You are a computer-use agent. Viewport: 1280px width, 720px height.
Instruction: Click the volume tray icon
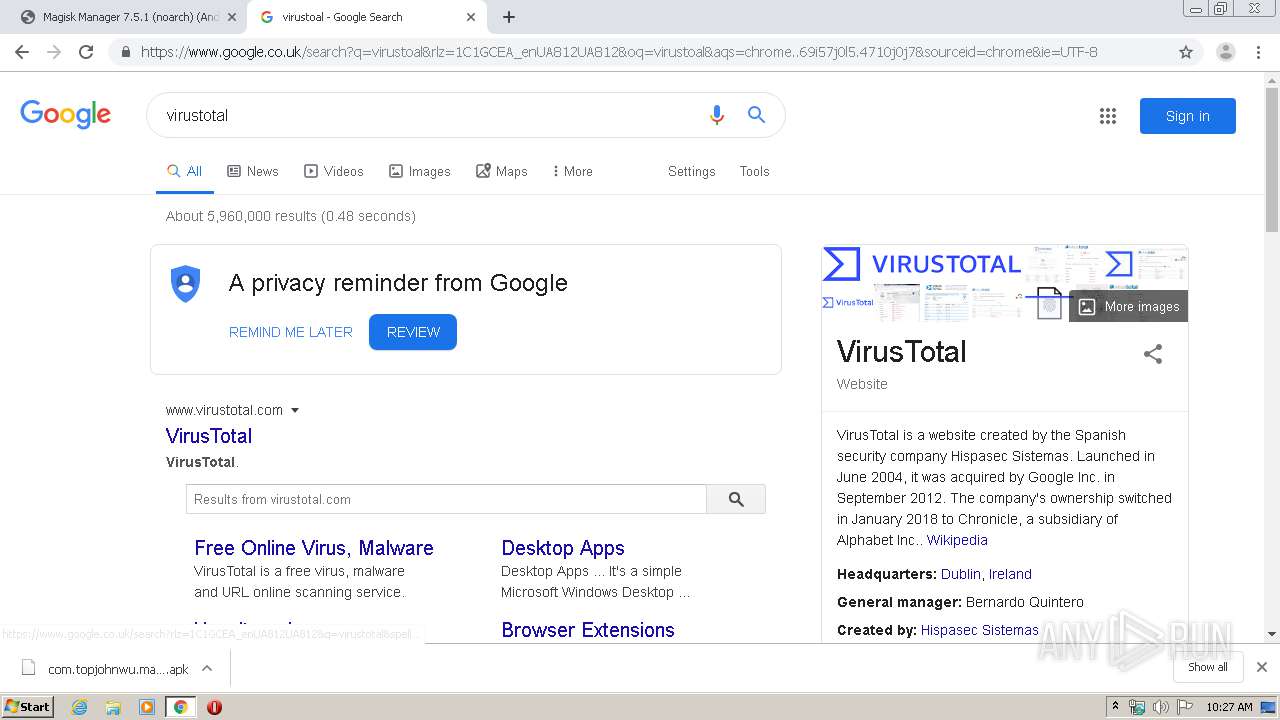[x=1160, y=707]
